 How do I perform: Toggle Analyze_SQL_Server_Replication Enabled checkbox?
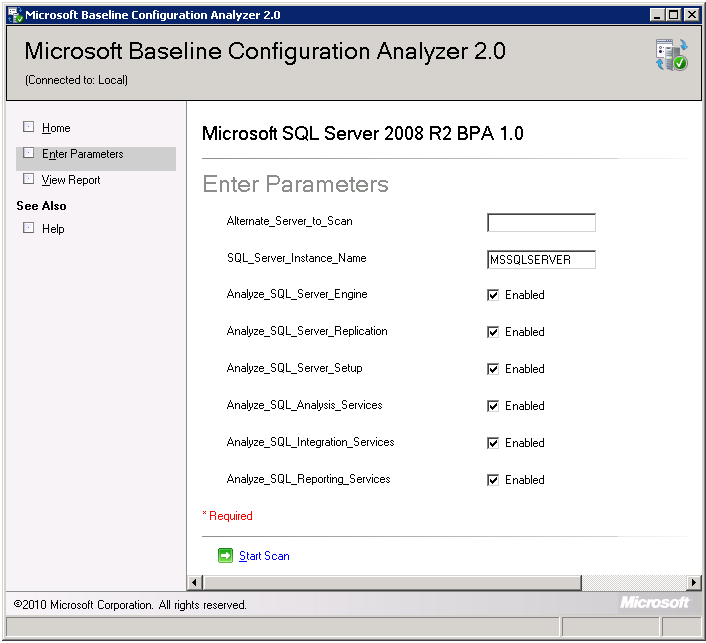(493, 332)
